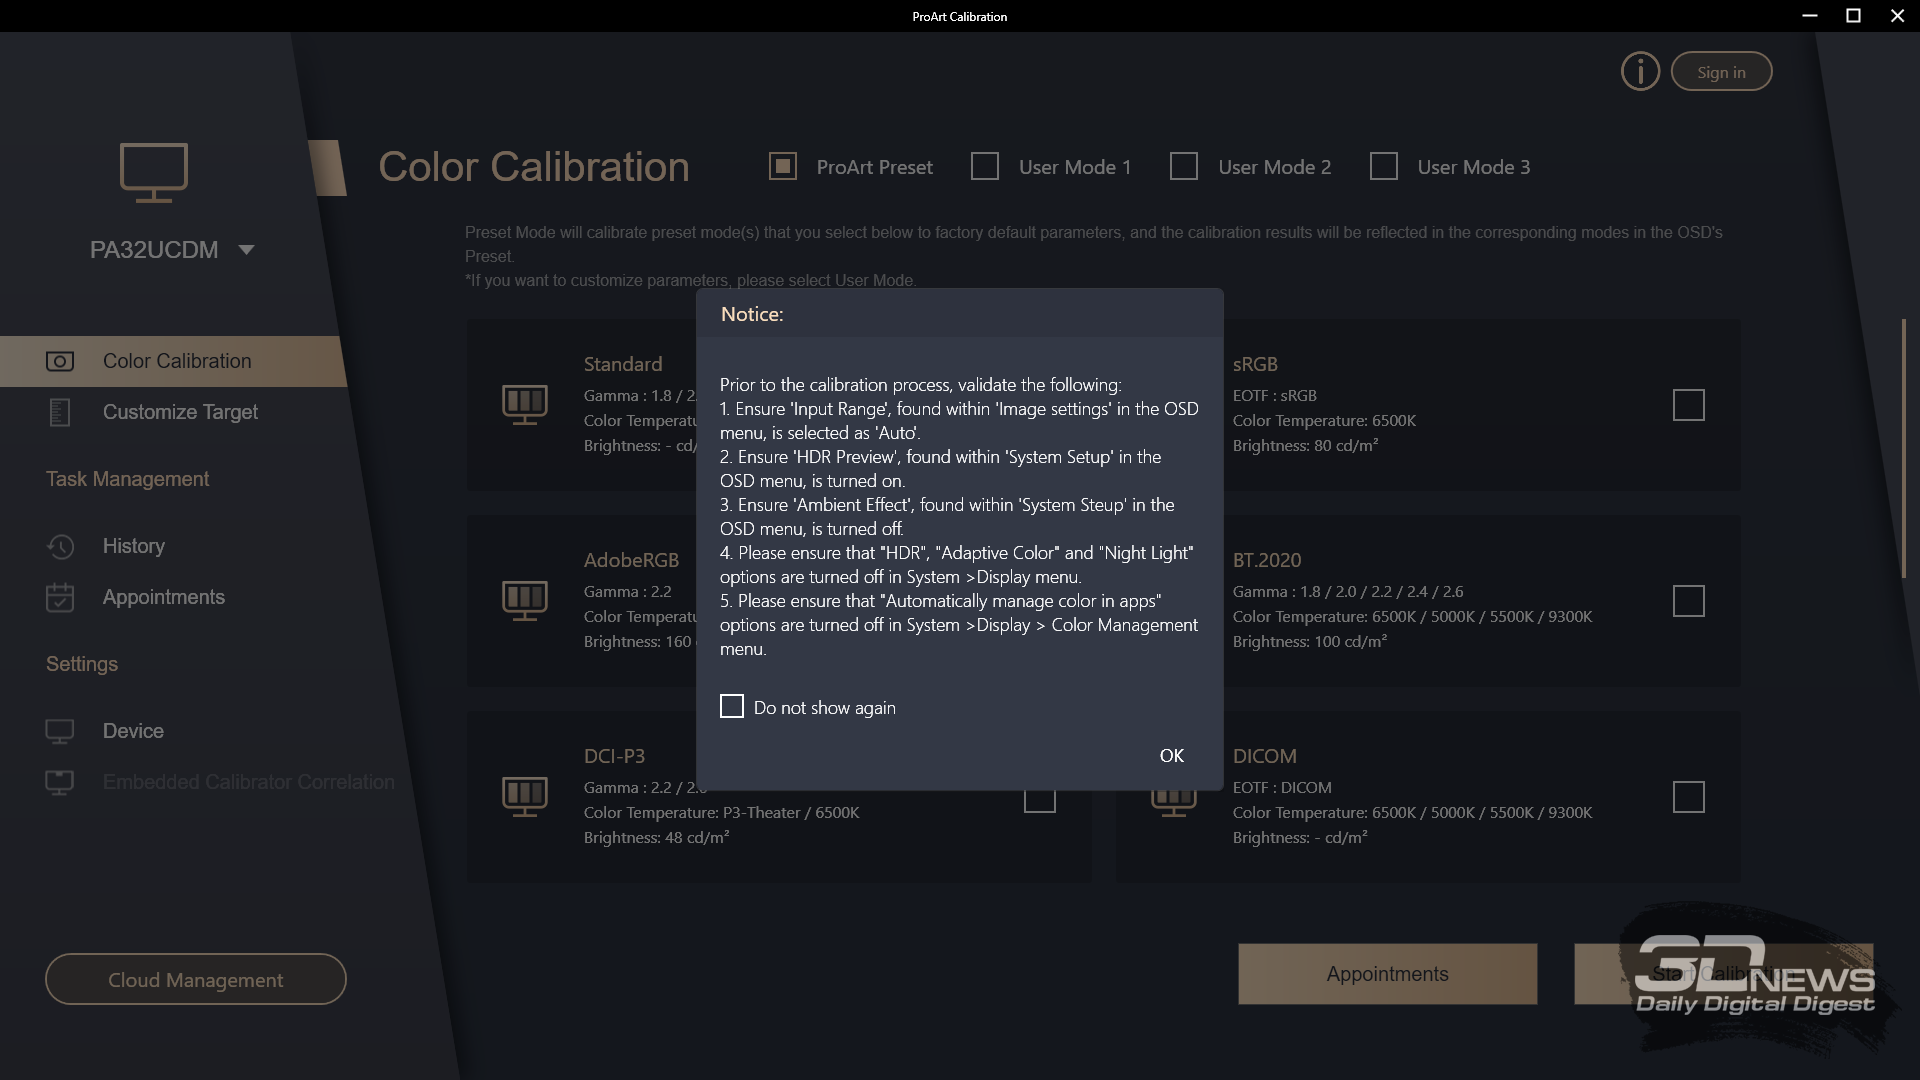Click the large monitor icon above PA32UCDM
1920x1080 pixels.
pos(153,172)
